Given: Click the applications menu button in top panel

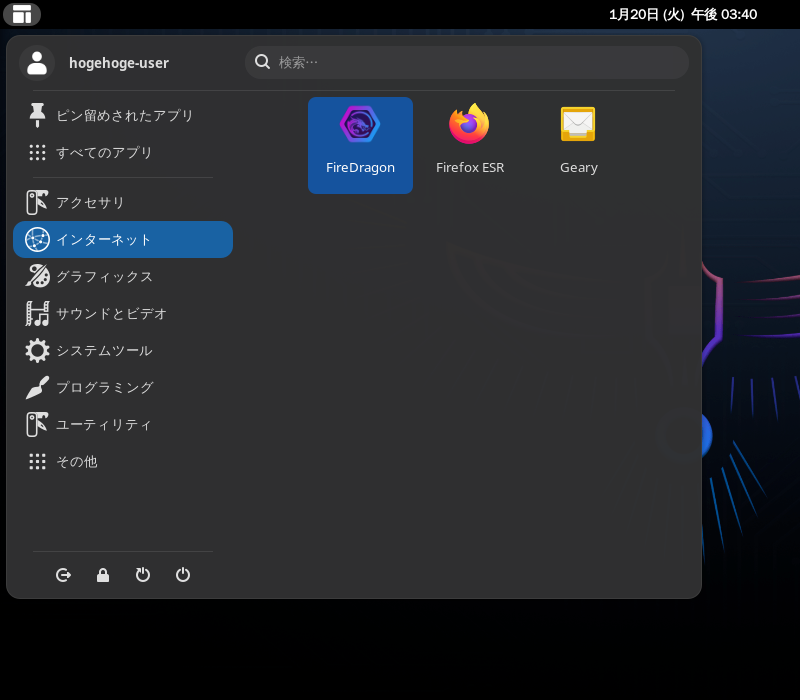Looking at the screenshot, I should click(22, 14).
